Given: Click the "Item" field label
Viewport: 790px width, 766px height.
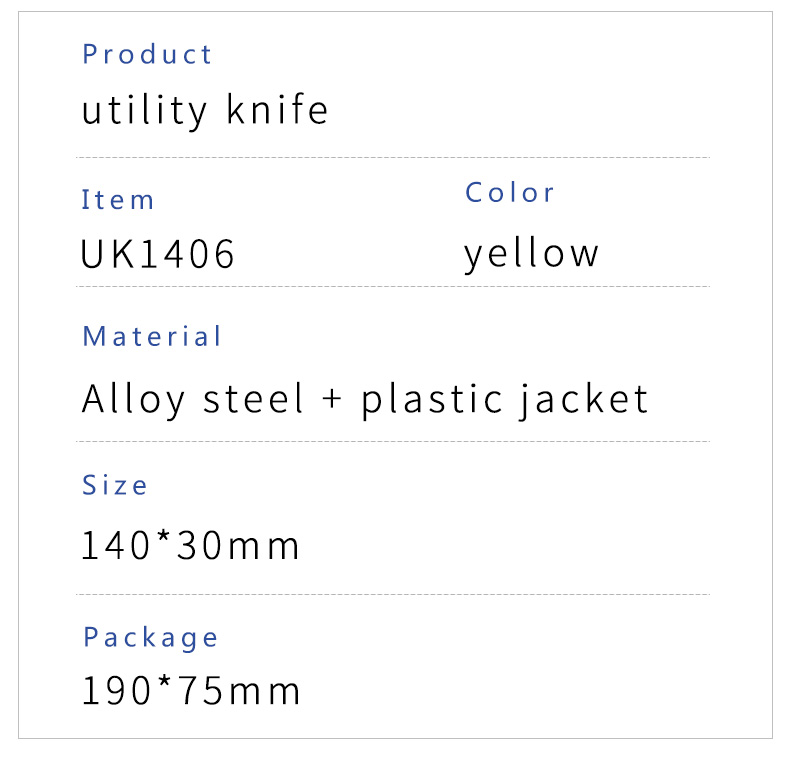Looking at the screenshot, I should [118, 200].
